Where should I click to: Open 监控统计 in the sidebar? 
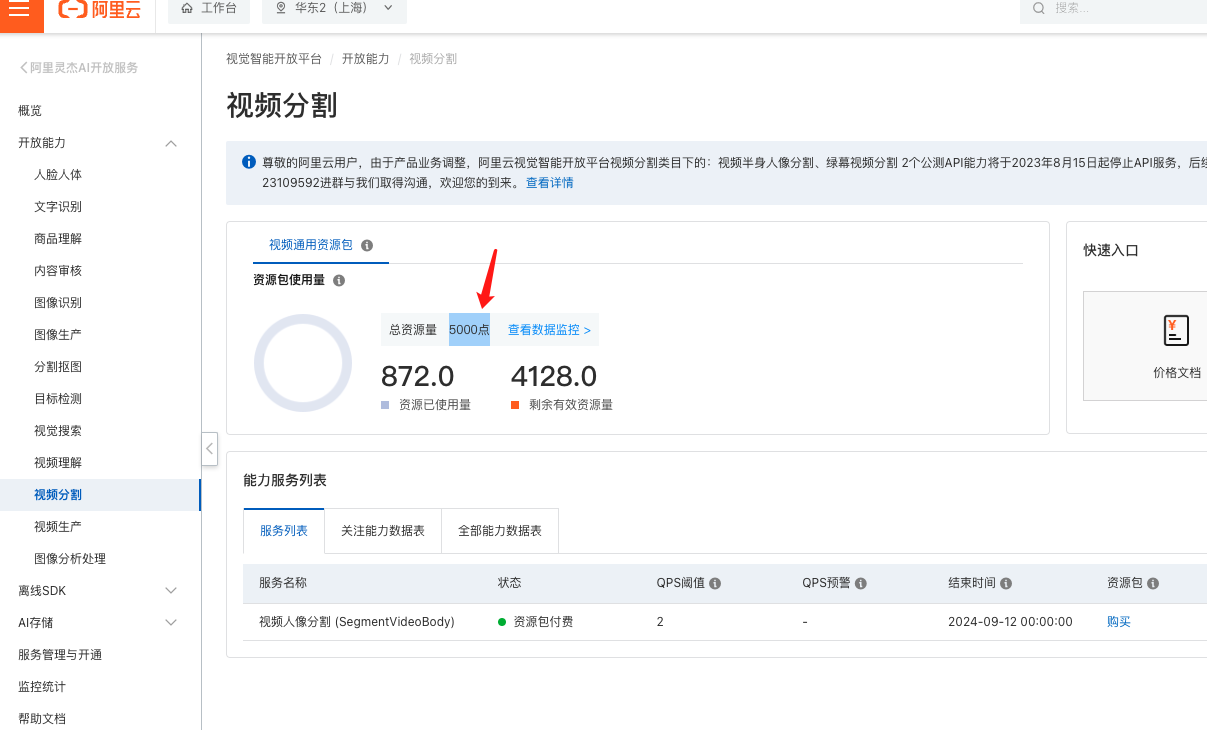click(42, 687)
